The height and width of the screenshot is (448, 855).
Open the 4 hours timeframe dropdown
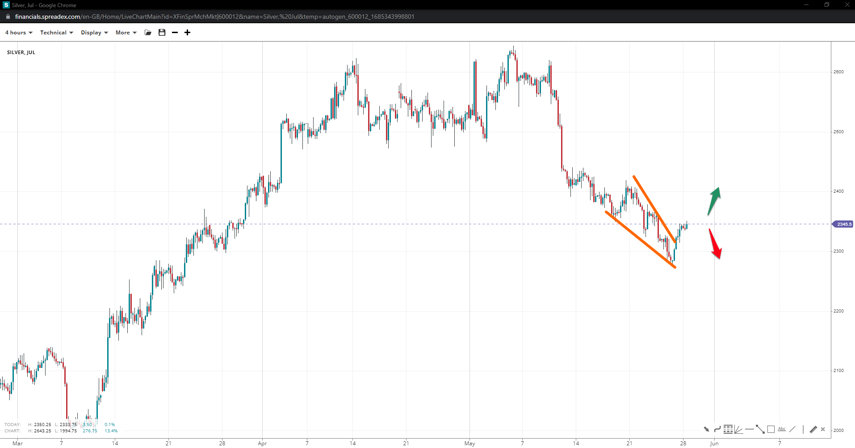point(18,33)
